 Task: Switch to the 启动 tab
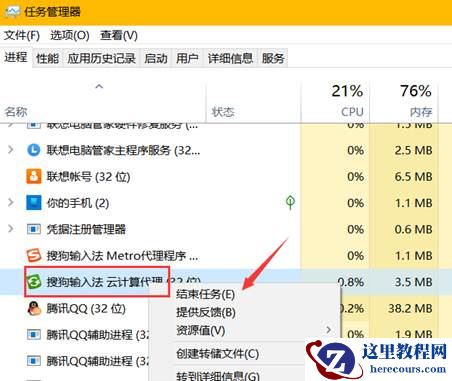[156, 58]
